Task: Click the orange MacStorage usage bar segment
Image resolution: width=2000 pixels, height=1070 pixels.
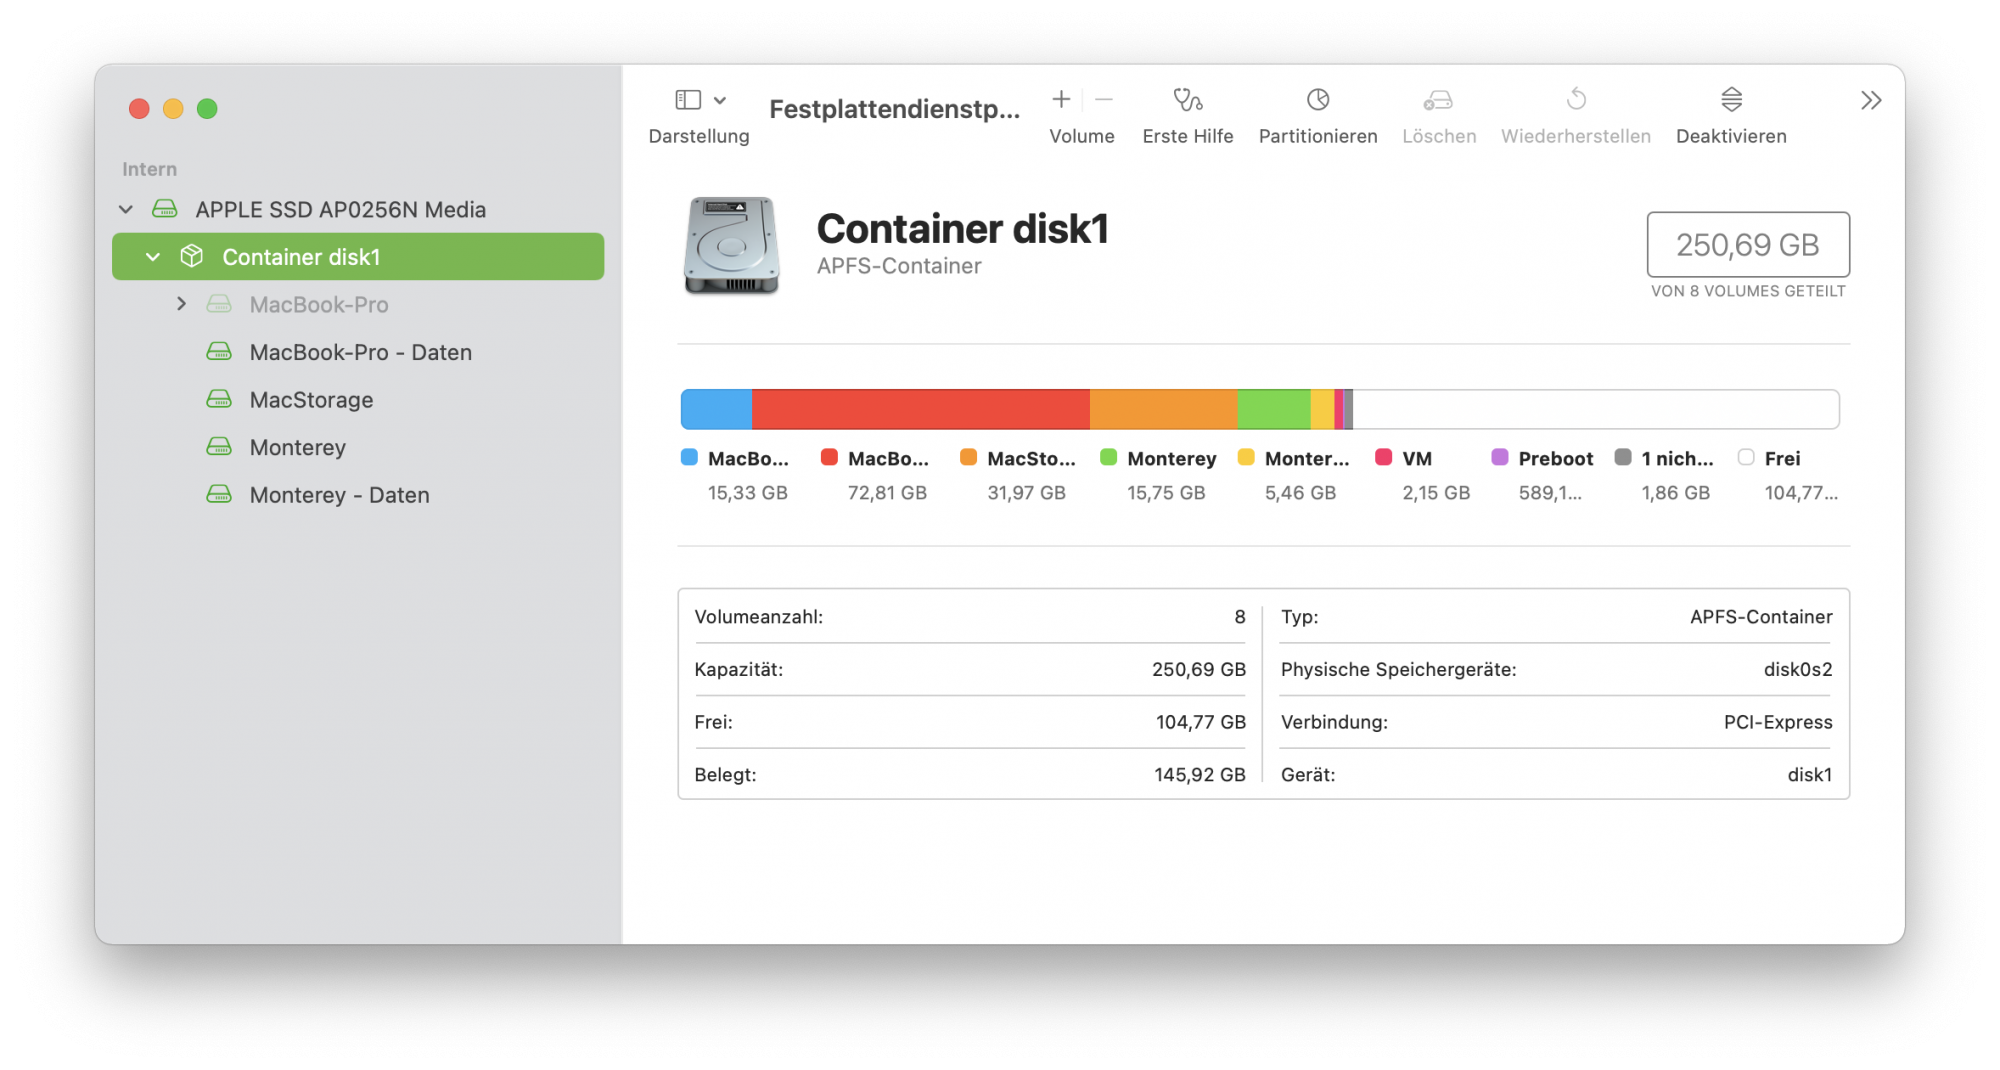Action: tap(1164, 409)
